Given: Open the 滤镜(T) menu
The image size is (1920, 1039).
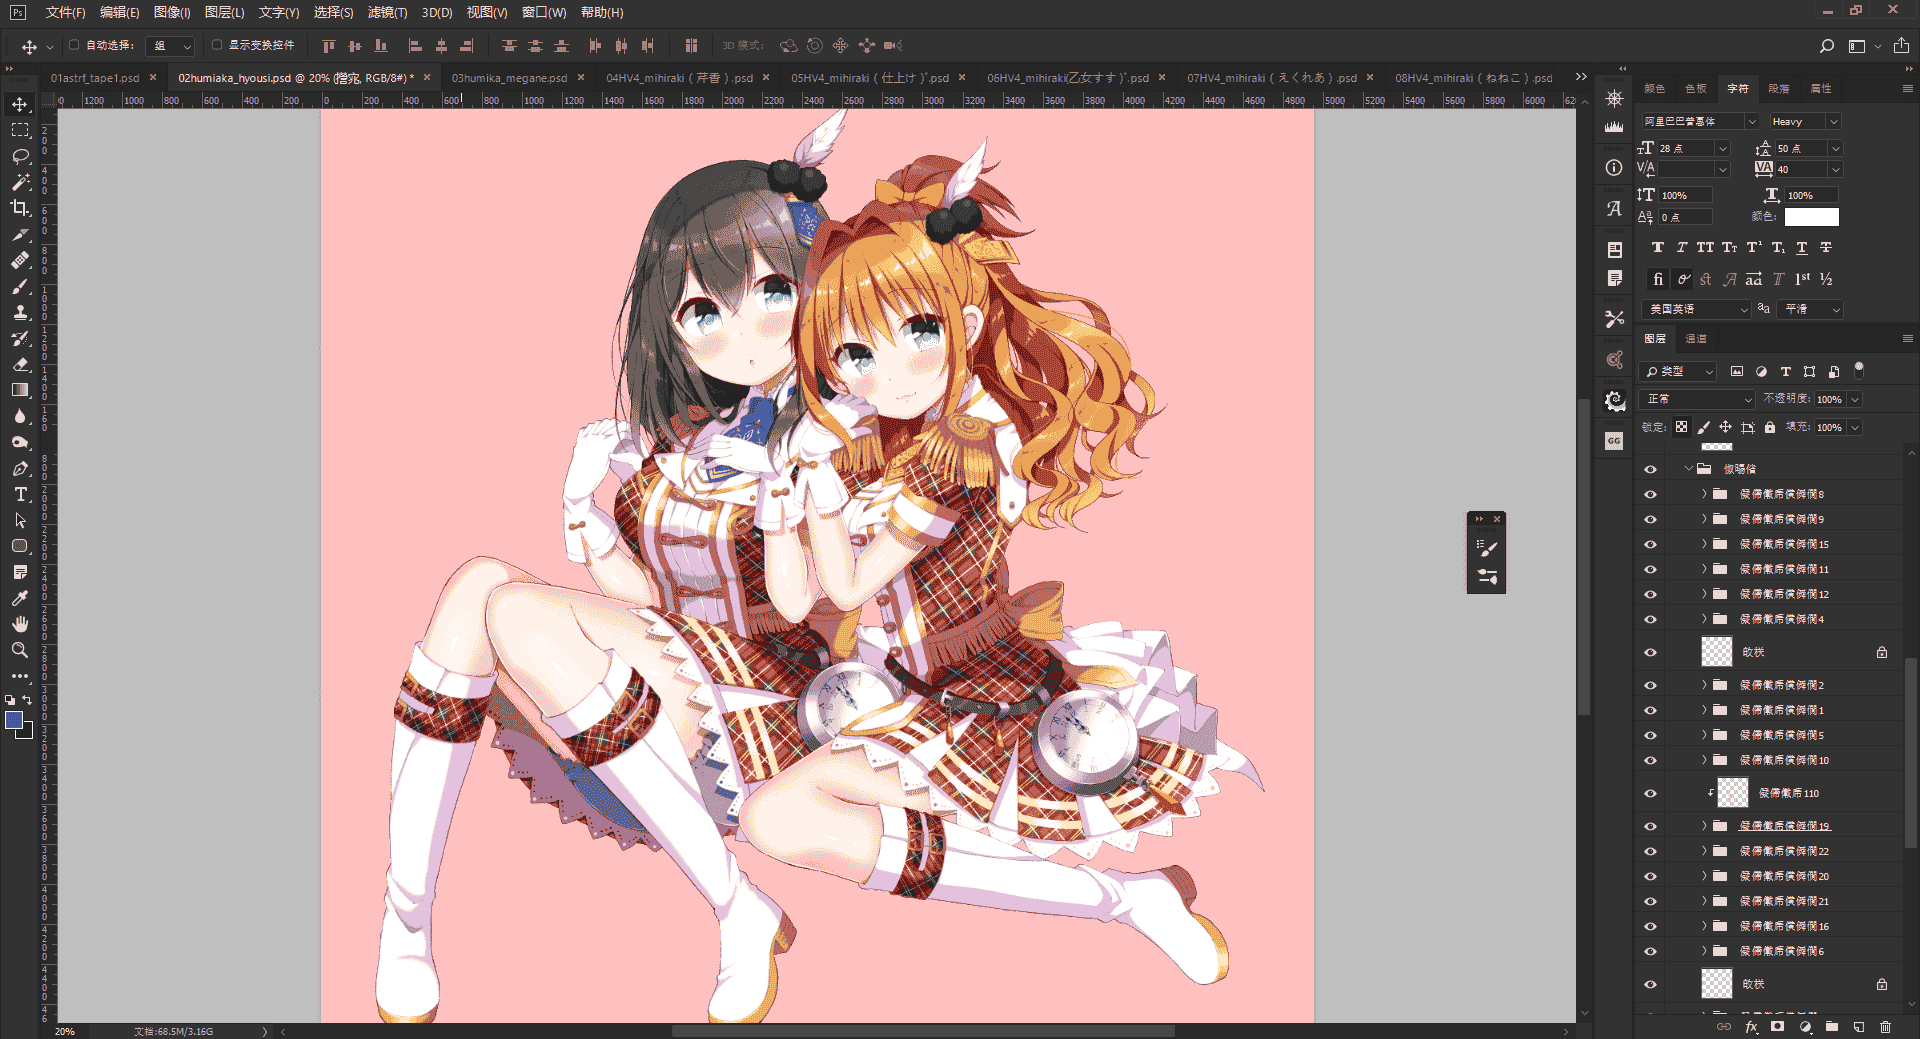Looking at the screenshot, I should tap(387, 12).
